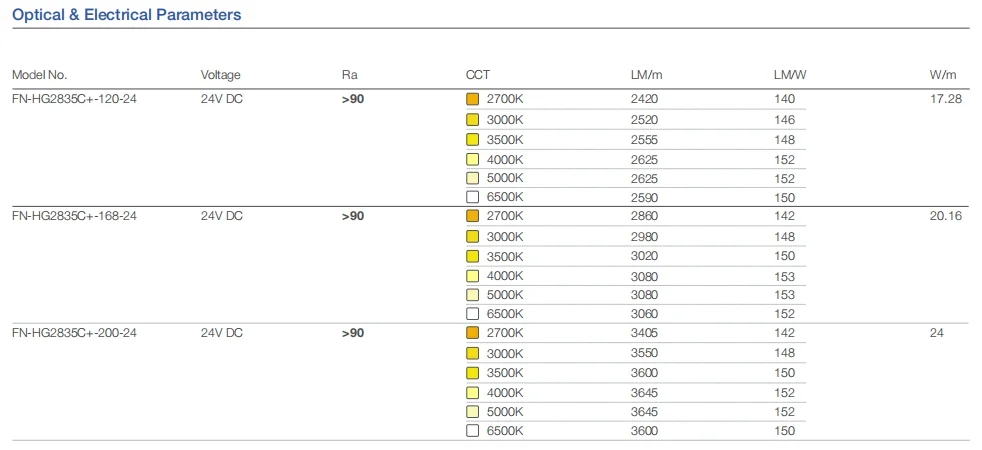Click the 17.28 W/m value
This screenshot has height=450, width=982.
[945, 99]
